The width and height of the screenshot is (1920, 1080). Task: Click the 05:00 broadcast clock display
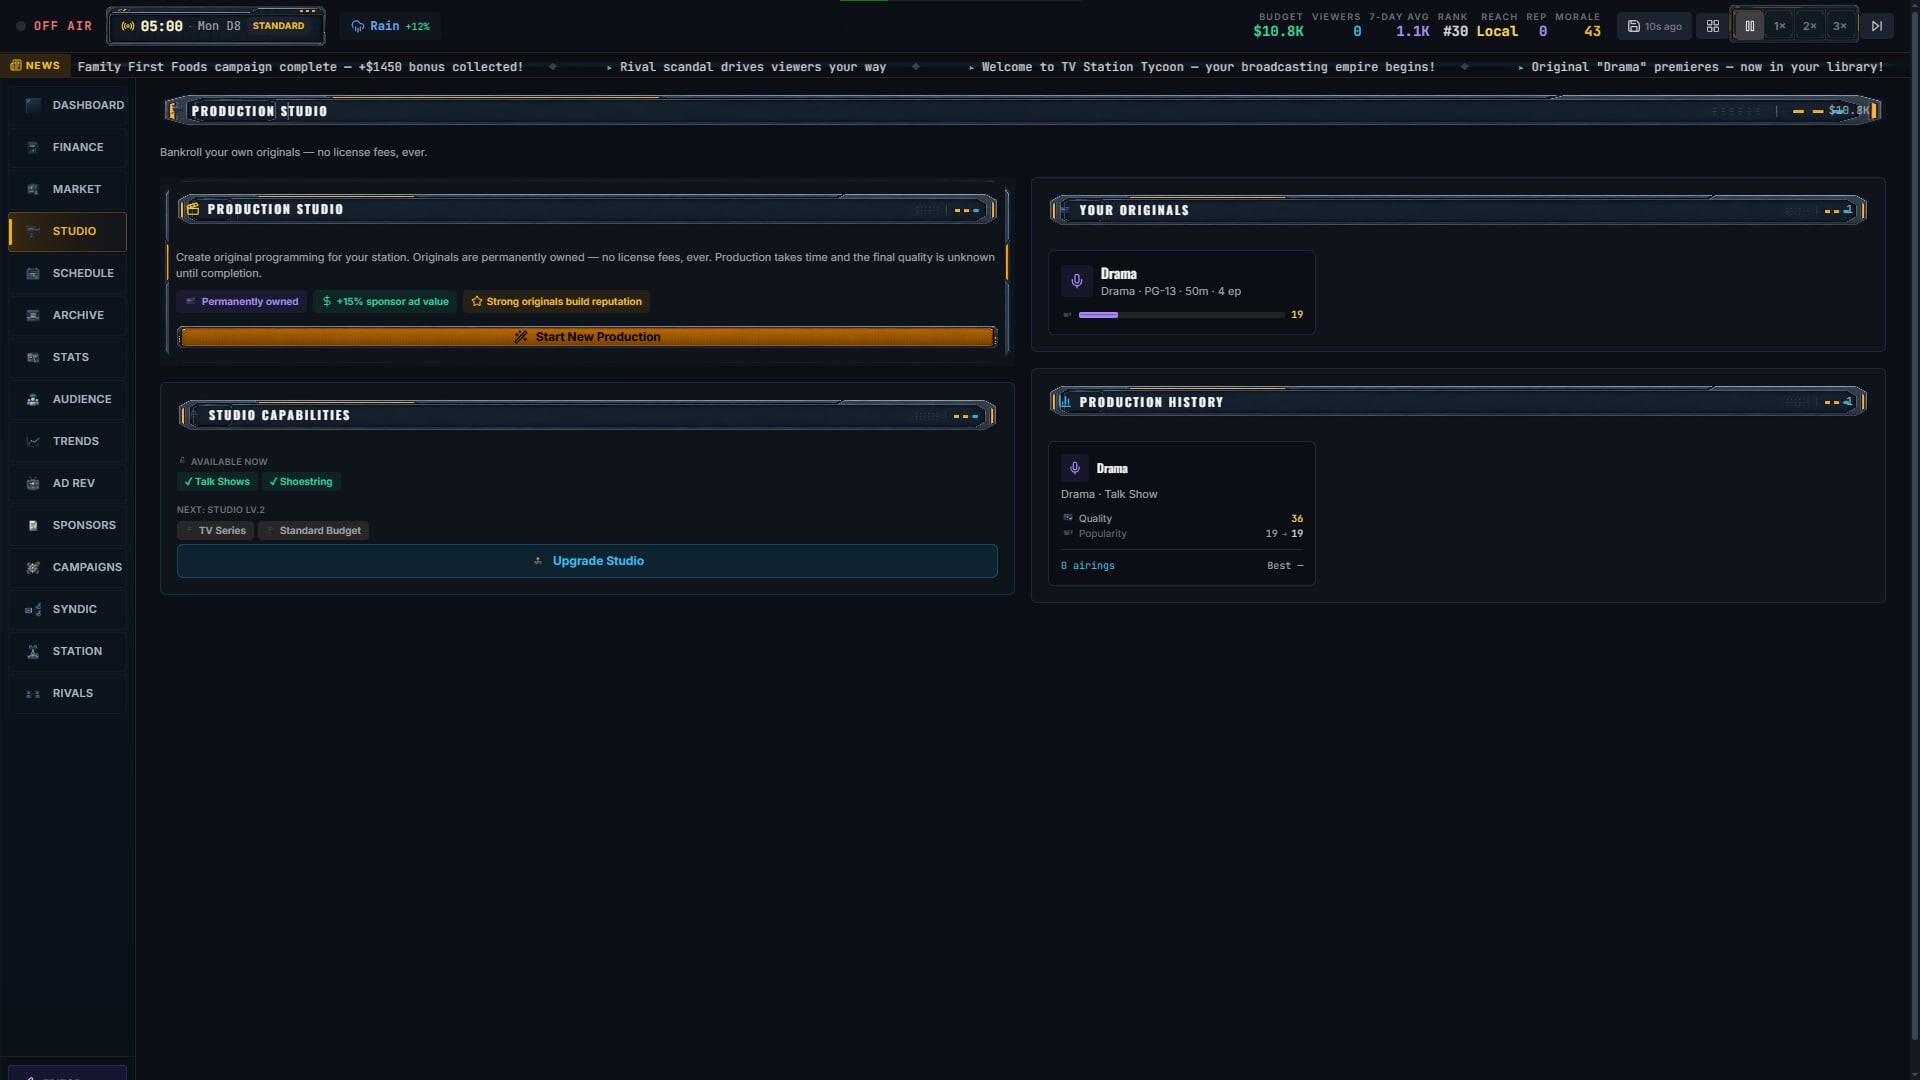coord(161,26)
